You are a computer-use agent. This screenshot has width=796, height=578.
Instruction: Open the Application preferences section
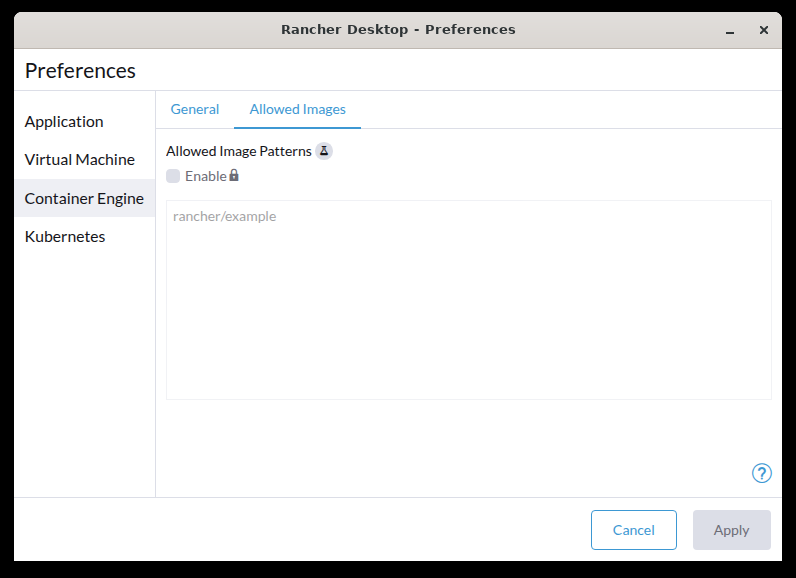(x=64, y=121)
